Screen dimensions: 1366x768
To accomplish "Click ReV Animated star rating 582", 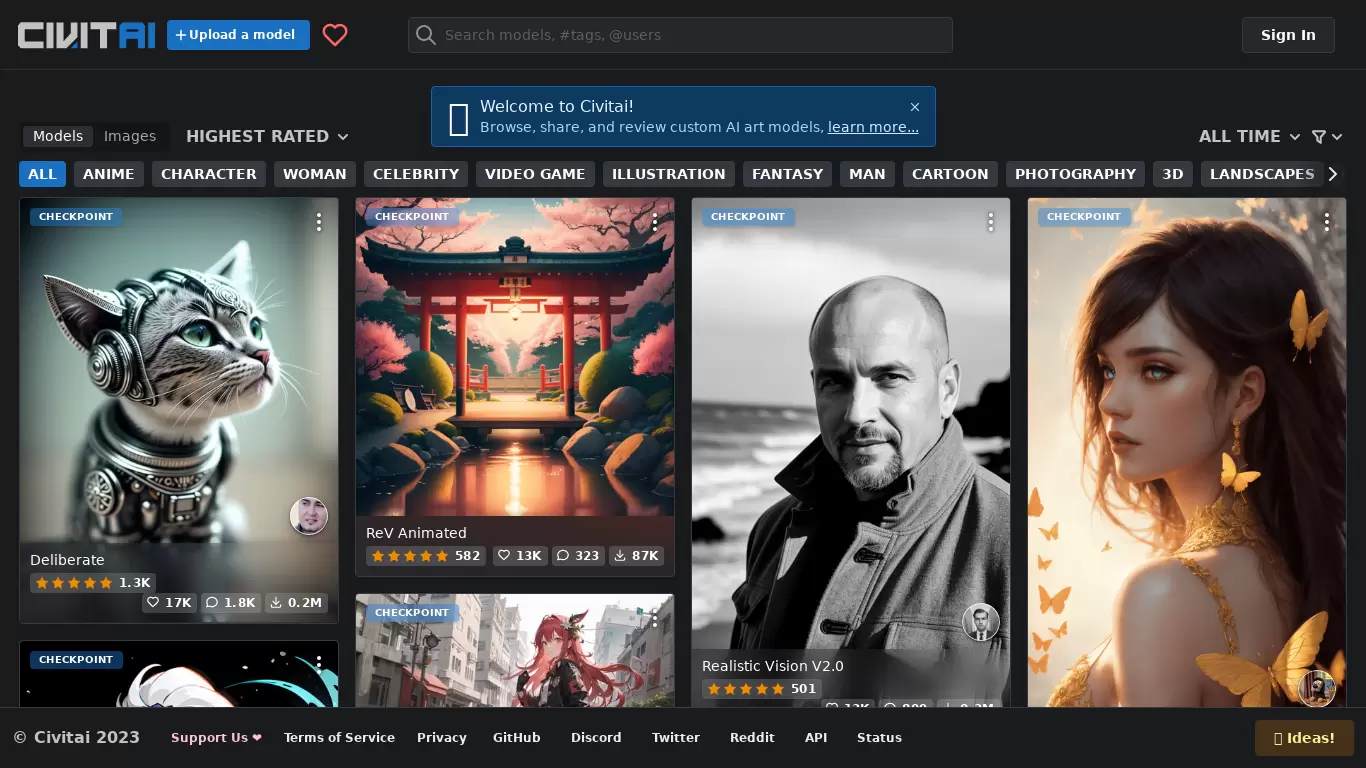I will click(425, 556).
